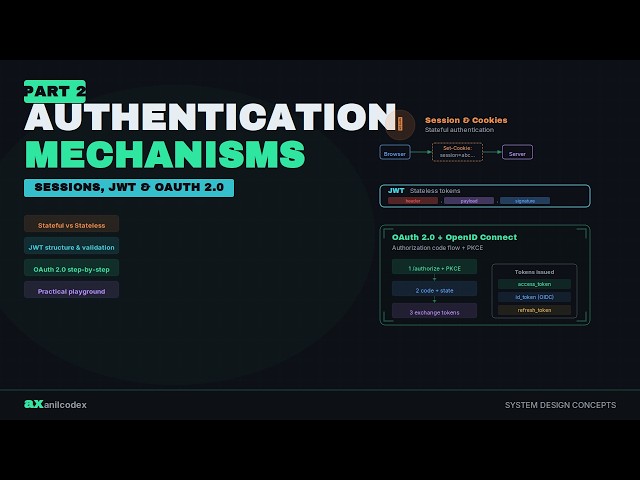This screenshot has height=480, width=640.
Task: Click the red header segment of JWT
Action: click(413, 201)
